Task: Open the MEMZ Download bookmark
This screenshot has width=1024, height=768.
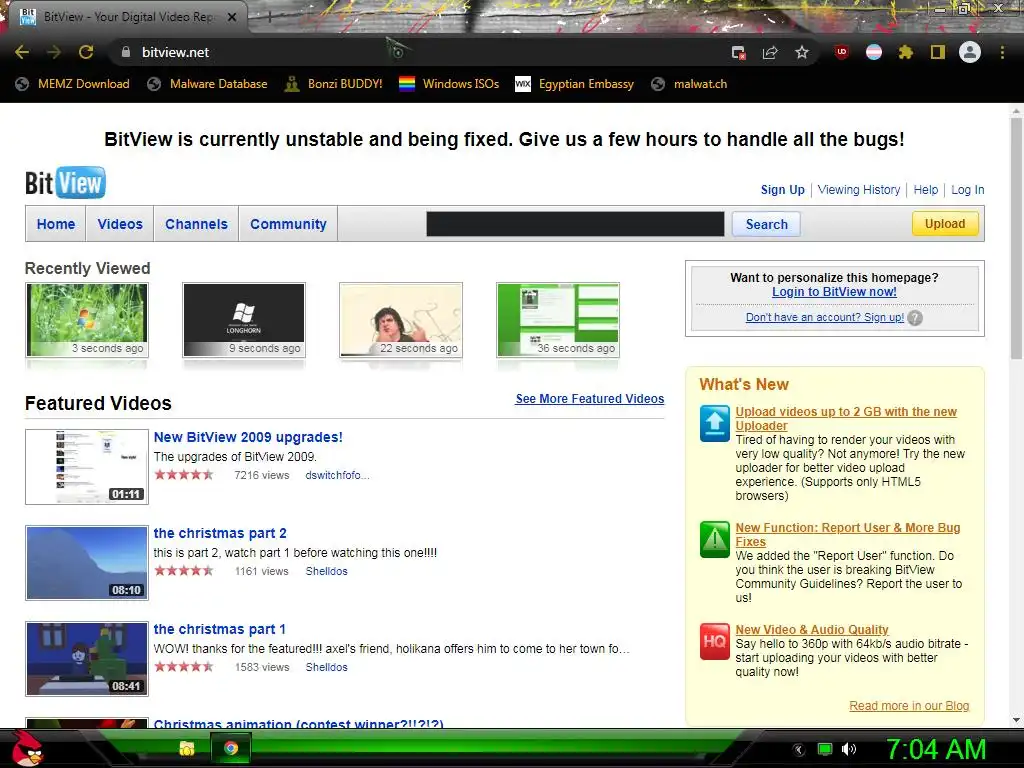Action: pyautogui.click(x=72, y=84)
